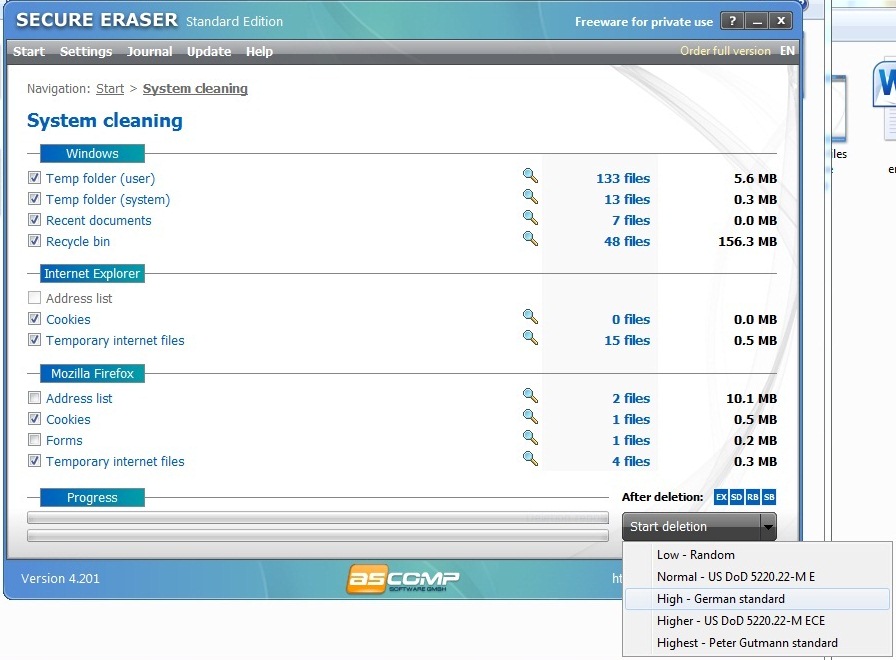Image resolution: width=896 pixels, height=660 pixels.
Task: Click magnifier beside Internet Explorer Cookies
Action: [530, 317]
